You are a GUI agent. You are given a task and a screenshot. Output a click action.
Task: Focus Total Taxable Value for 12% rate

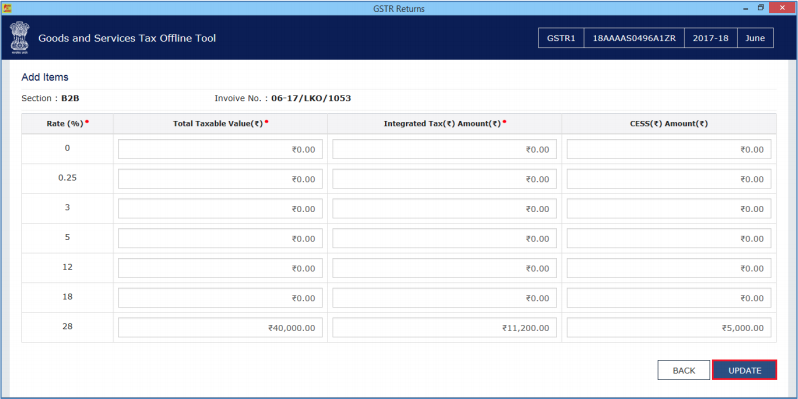(x=220, y=268)
